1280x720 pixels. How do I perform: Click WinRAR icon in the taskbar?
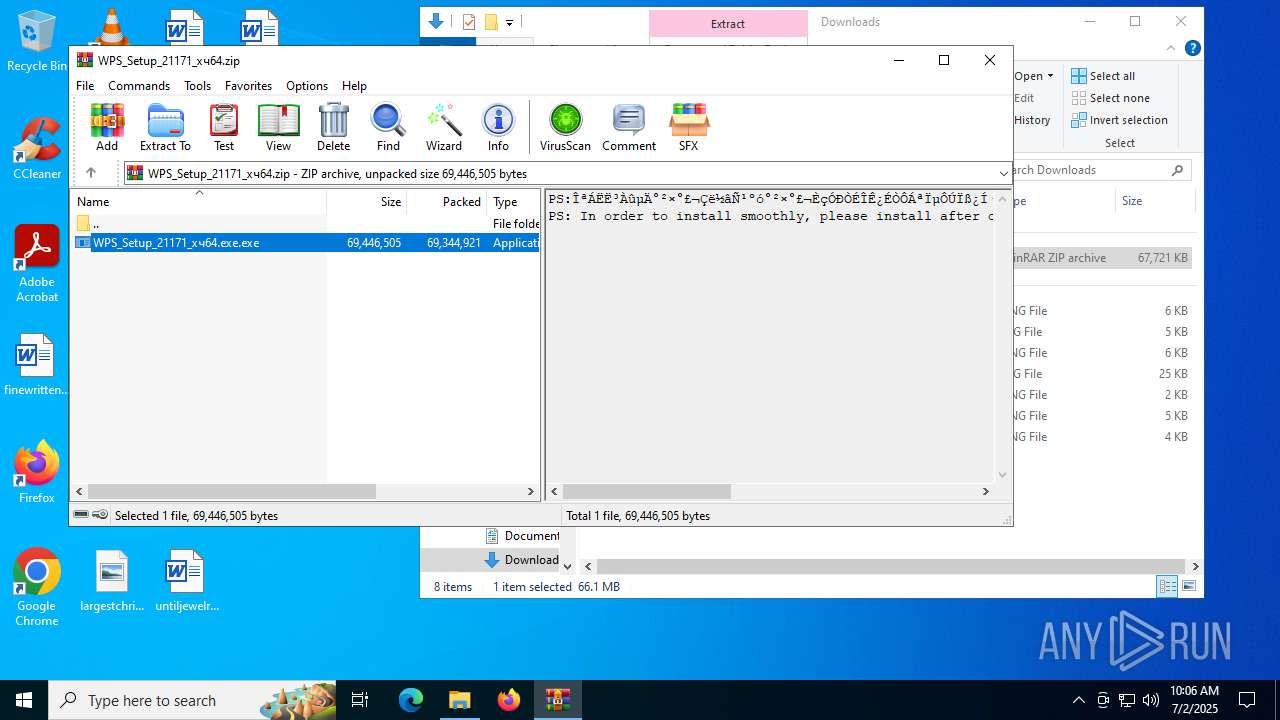(x=558, y=700)
